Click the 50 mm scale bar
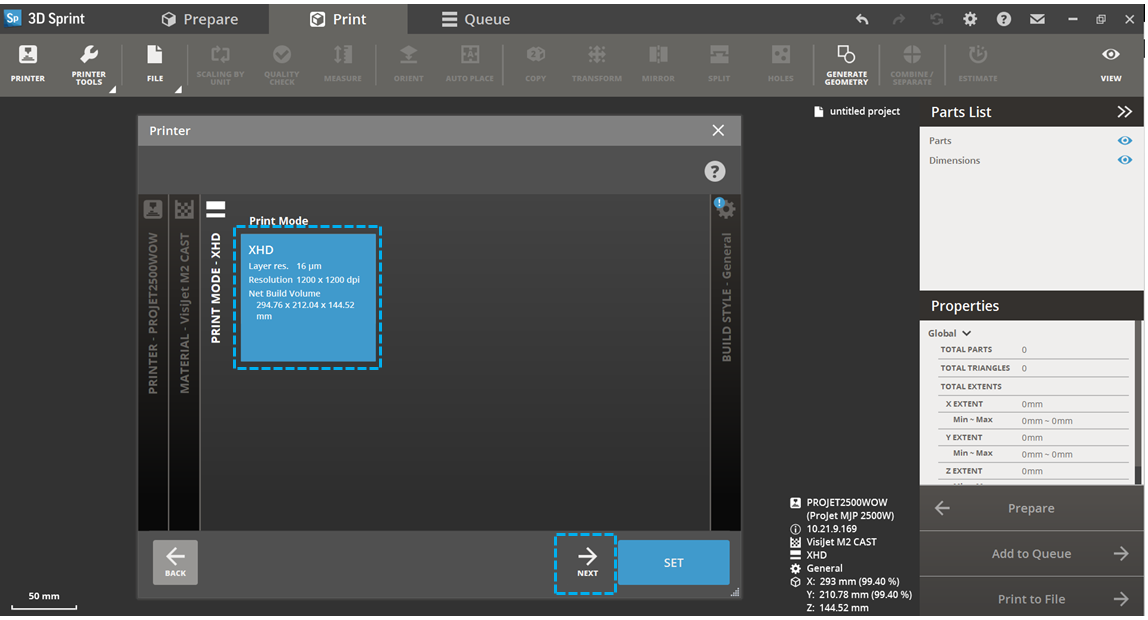 [x=44, y=597]
